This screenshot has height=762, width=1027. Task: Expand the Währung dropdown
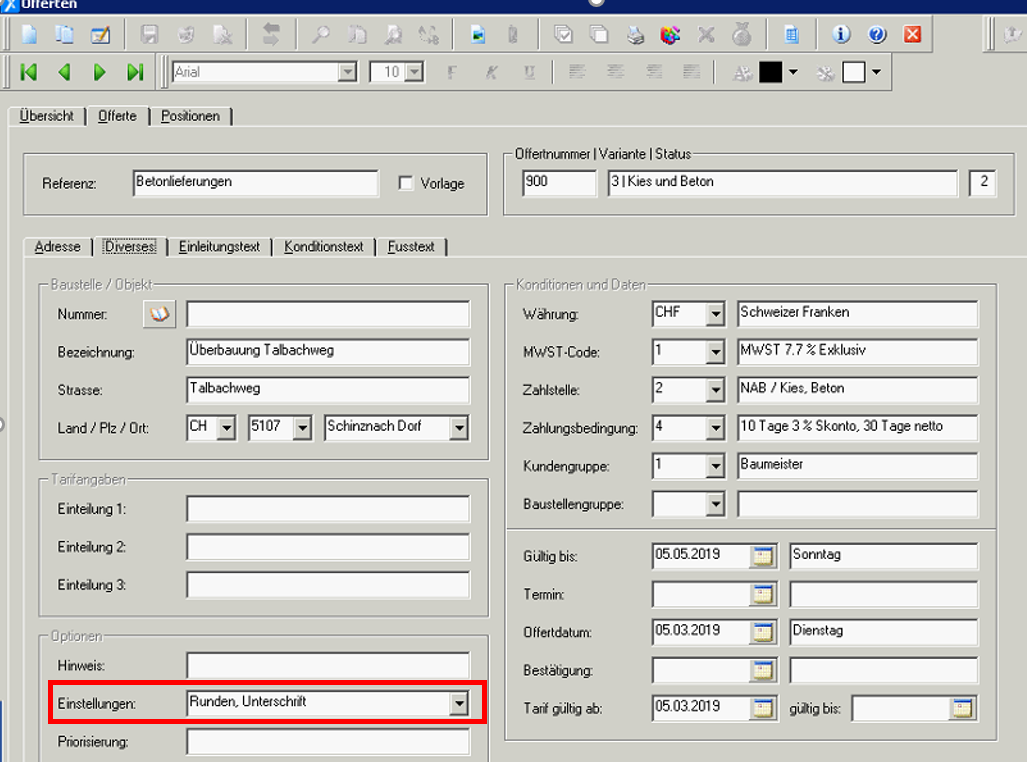tap(714, 314)
